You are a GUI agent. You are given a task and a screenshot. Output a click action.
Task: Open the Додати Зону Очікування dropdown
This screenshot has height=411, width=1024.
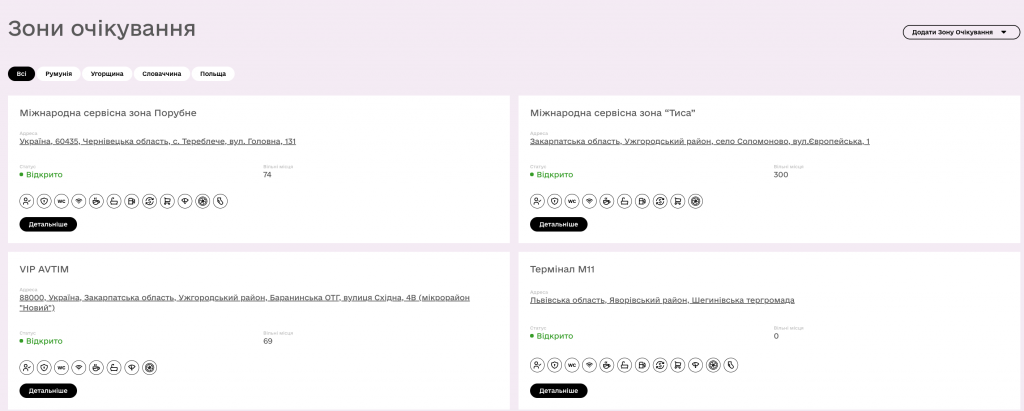click(x=961, y=32)
